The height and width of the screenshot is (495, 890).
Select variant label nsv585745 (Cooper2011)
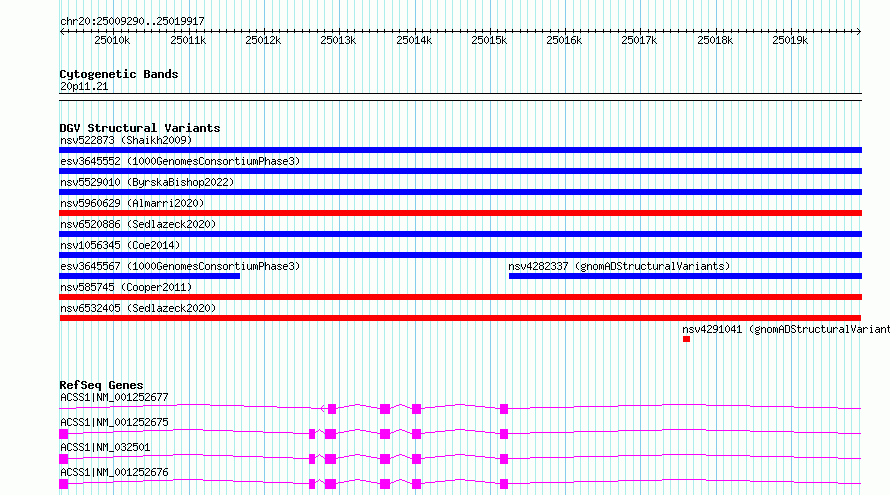(126, 287)
